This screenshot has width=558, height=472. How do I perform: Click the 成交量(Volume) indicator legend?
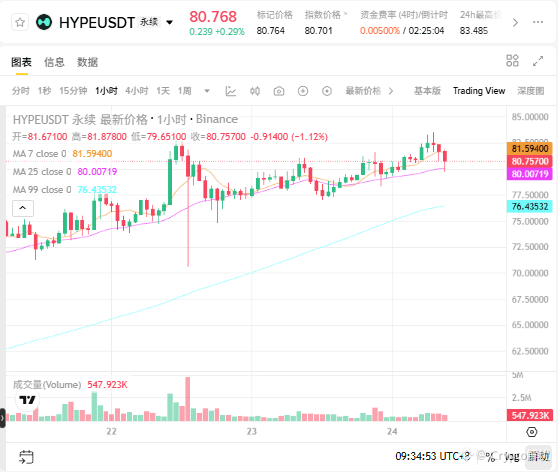click(x=70, y=385)
